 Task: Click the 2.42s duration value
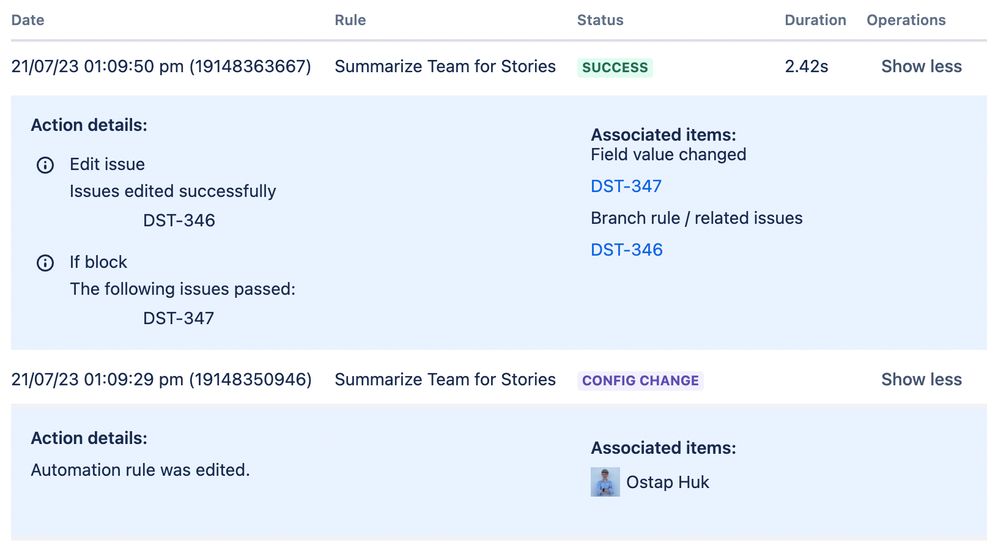[x=806, y=67]
